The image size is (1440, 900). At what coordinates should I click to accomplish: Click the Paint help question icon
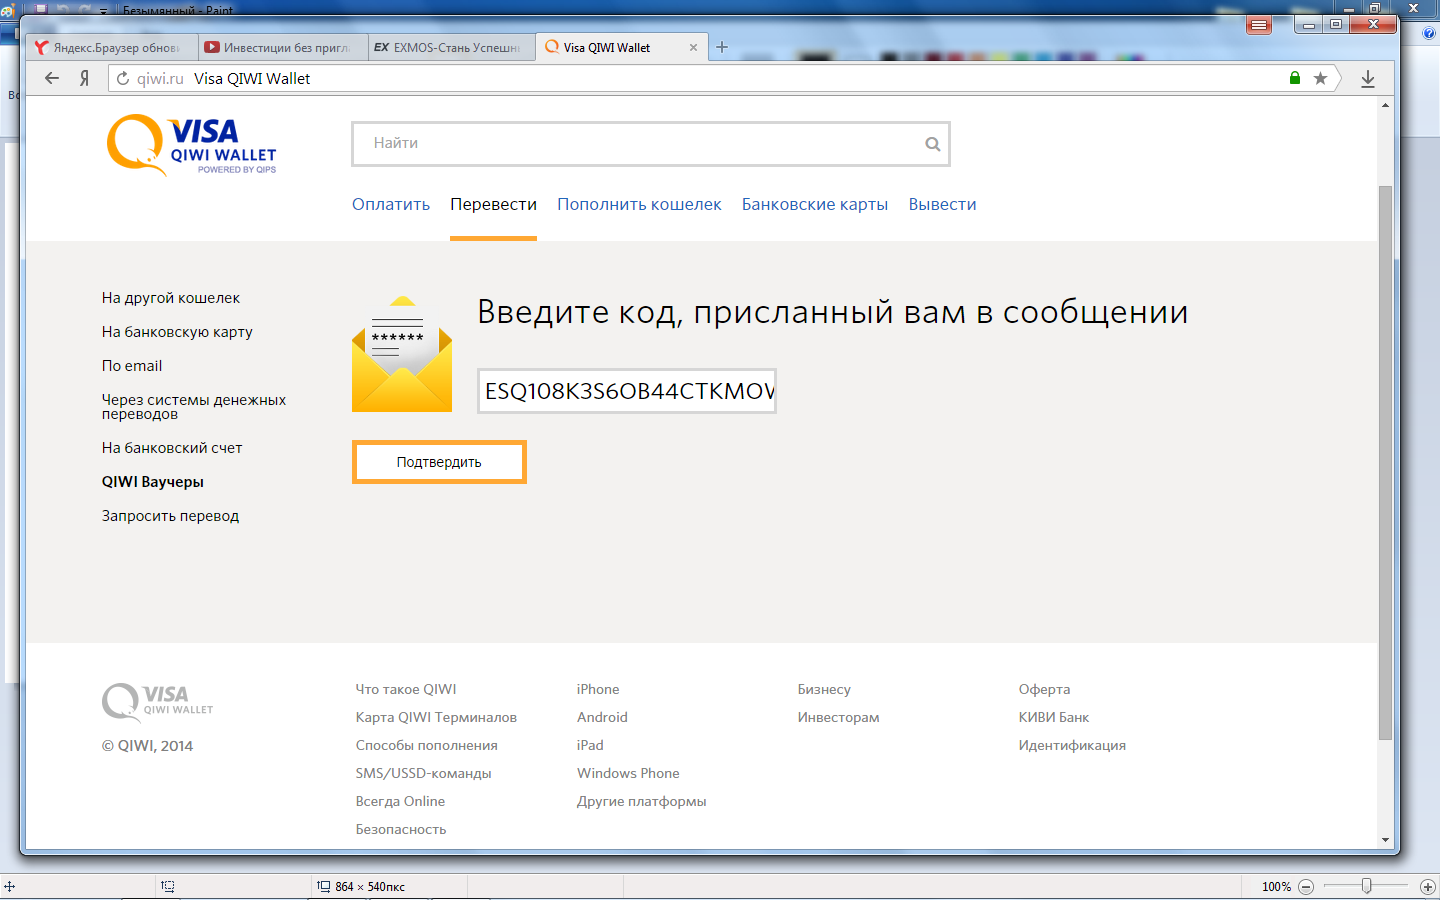tap(1429, 33)
